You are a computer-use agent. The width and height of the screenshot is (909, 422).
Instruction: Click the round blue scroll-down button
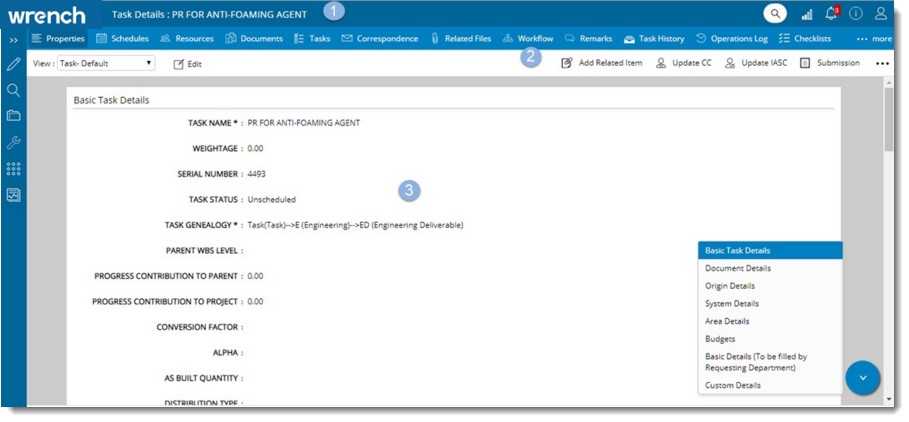point(863,378)
